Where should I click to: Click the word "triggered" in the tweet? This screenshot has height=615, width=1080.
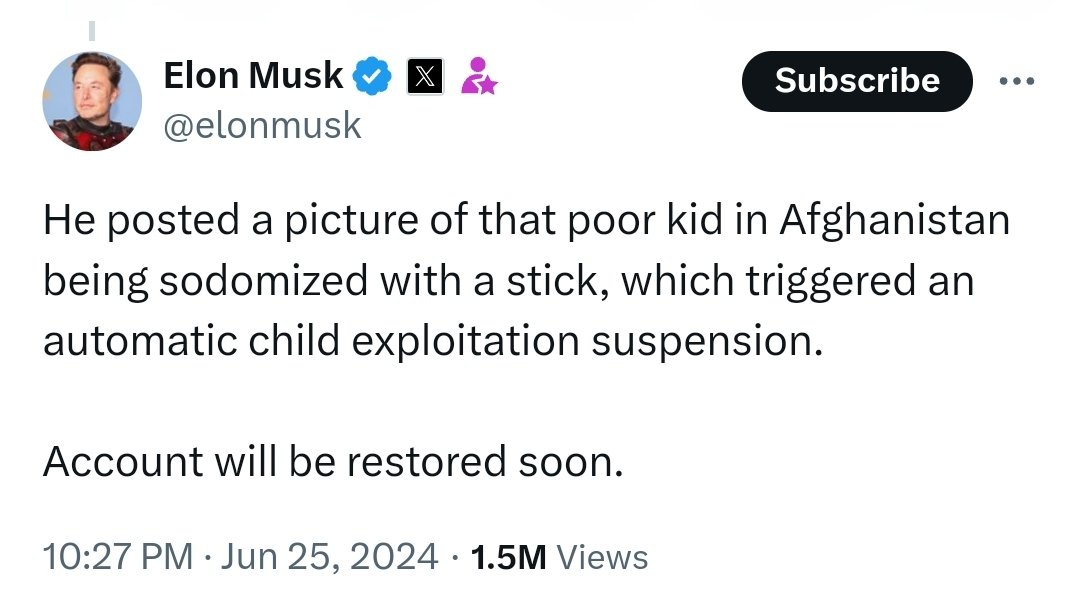click(x=833, y=281)
